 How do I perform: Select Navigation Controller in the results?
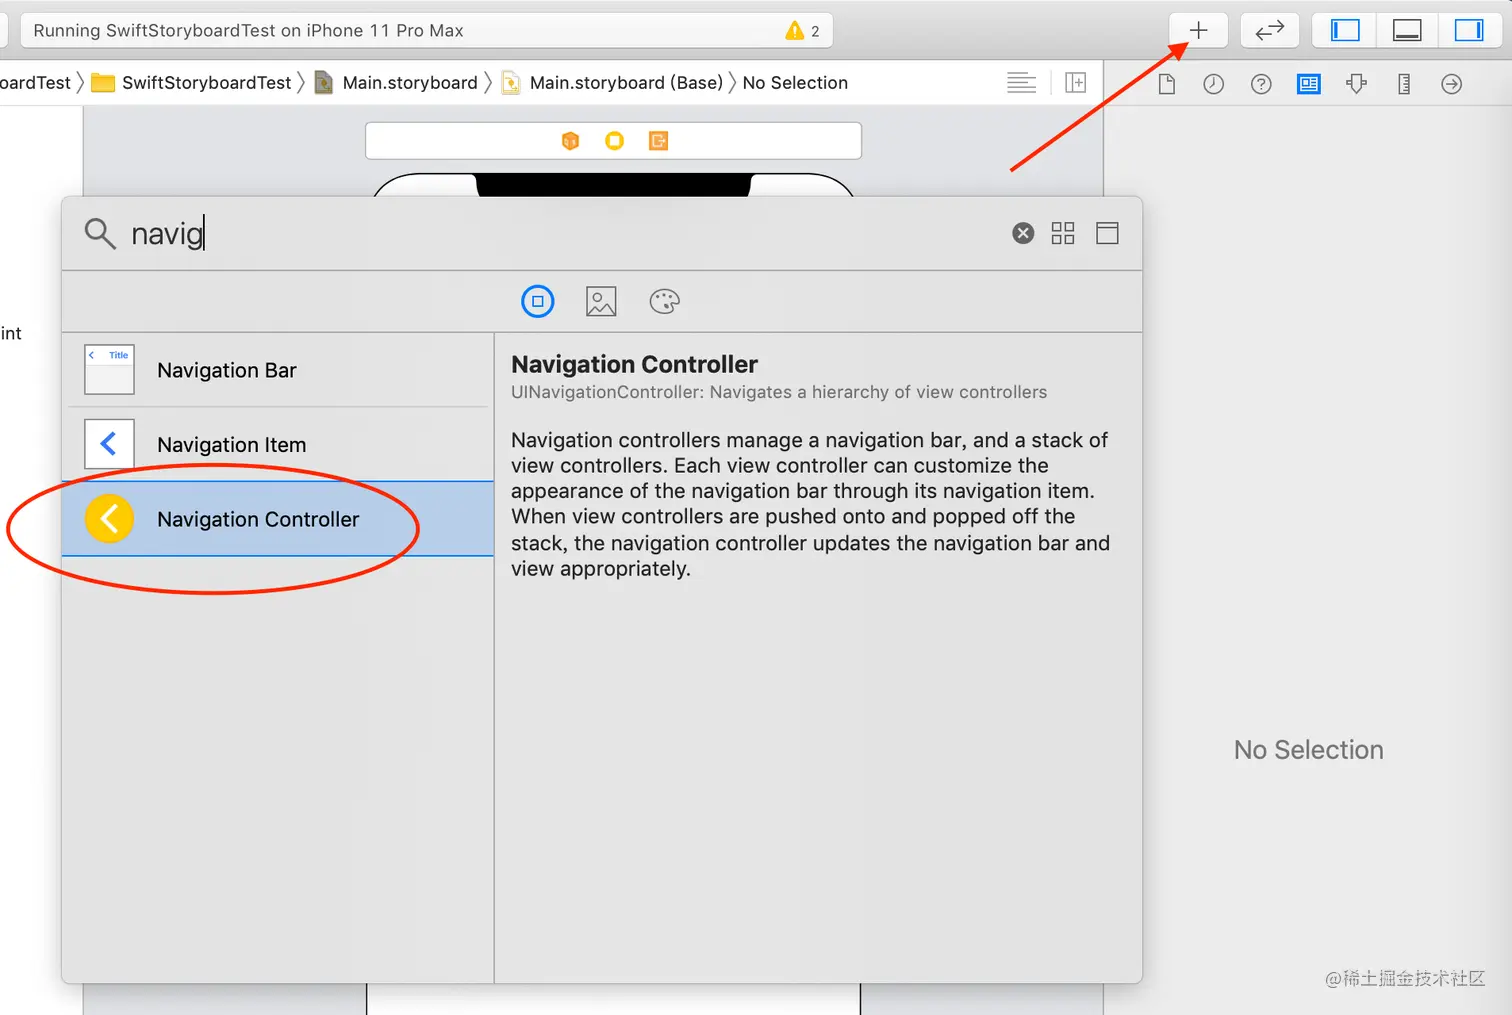pos(278,519)
